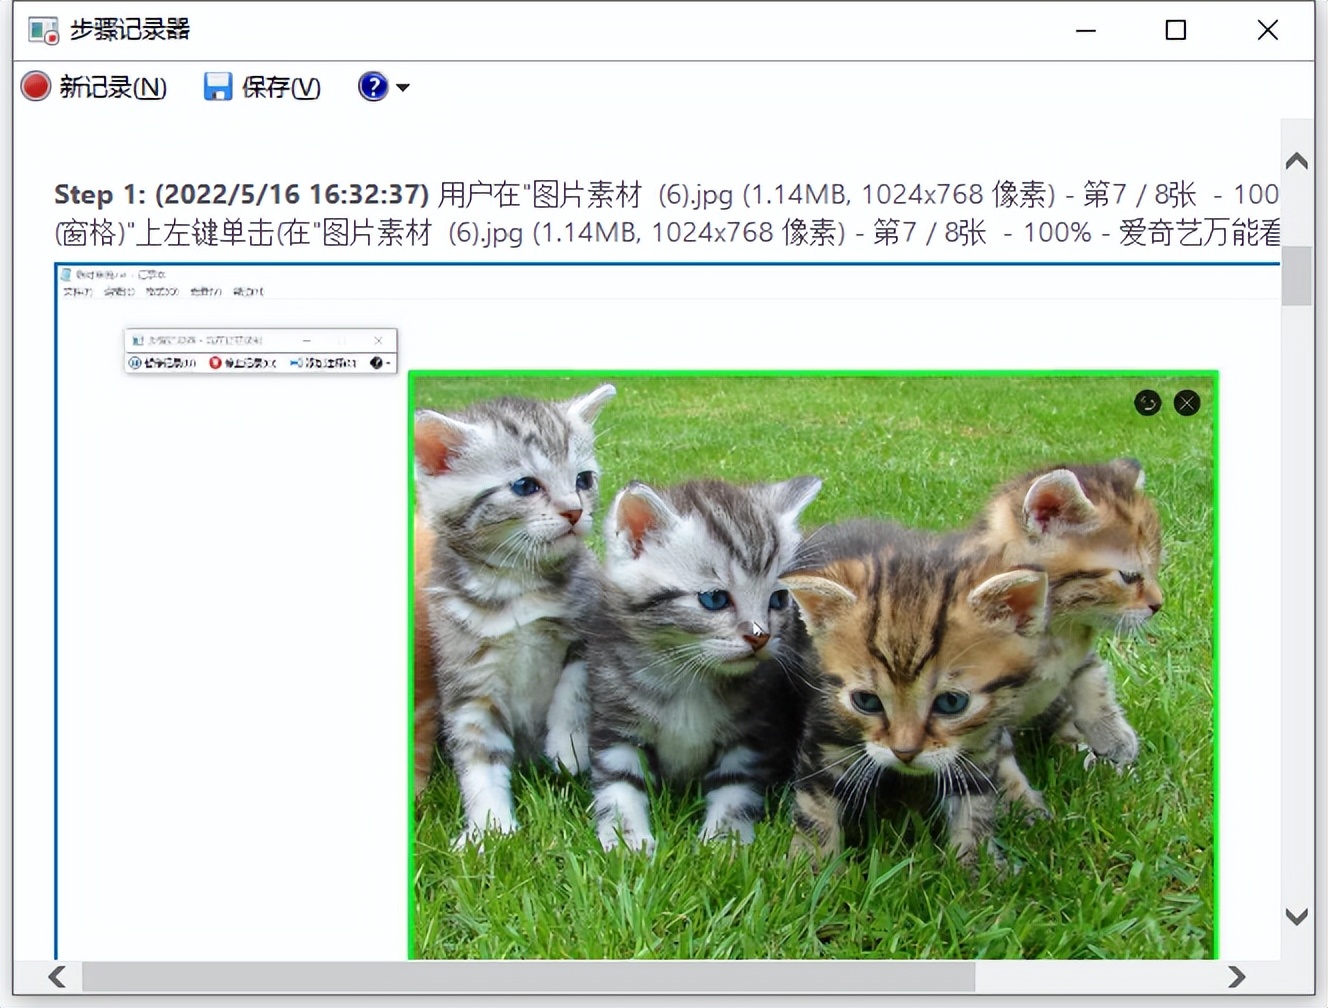Click the down arrow on the vertical scrollbar

click(1295, 914)
